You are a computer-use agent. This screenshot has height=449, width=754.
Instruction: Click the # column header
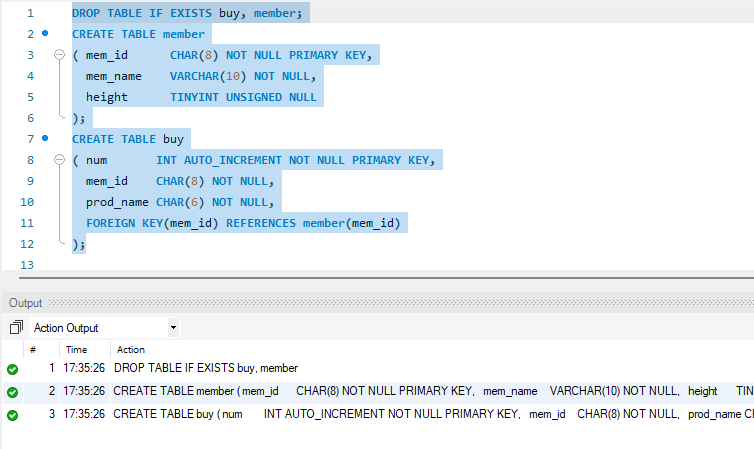[33, 349]
